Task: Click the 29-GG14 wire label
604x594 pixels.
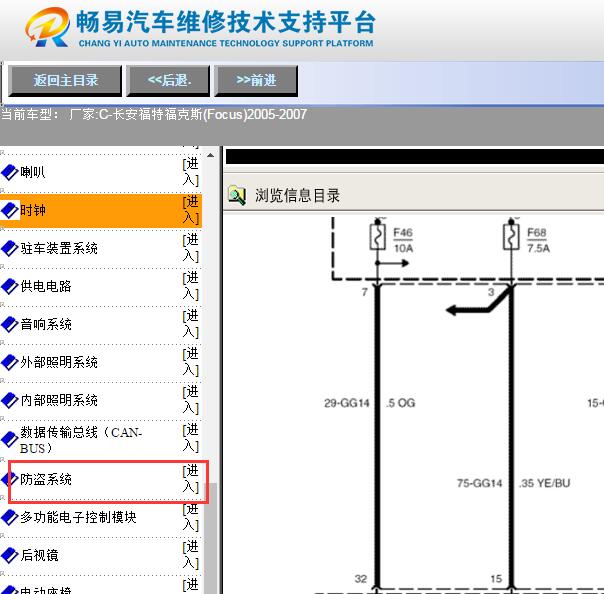Action: 347,403
